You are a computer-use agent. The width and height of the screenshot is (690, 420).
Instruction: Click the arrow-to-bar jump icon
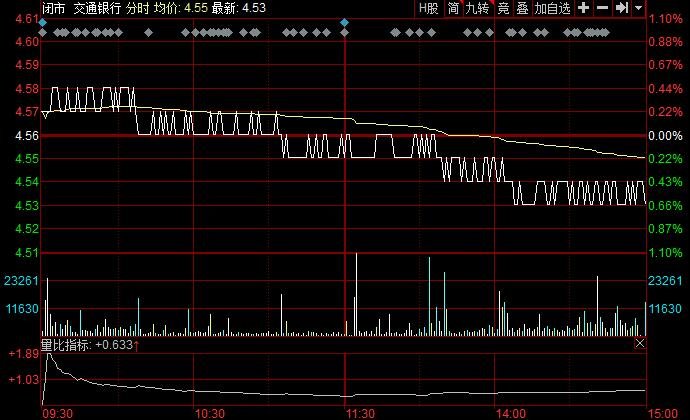[622, 7]
